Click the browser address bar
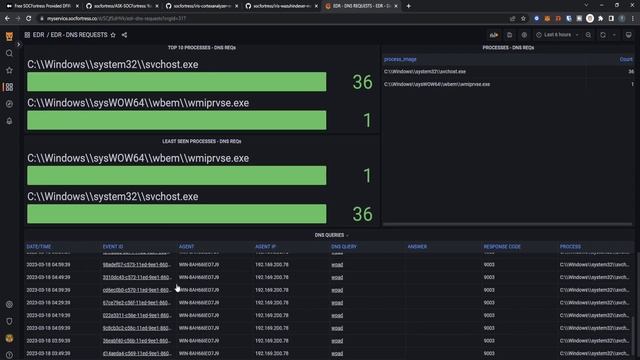The width and height of the screenshot is (640, 360). 273,19
